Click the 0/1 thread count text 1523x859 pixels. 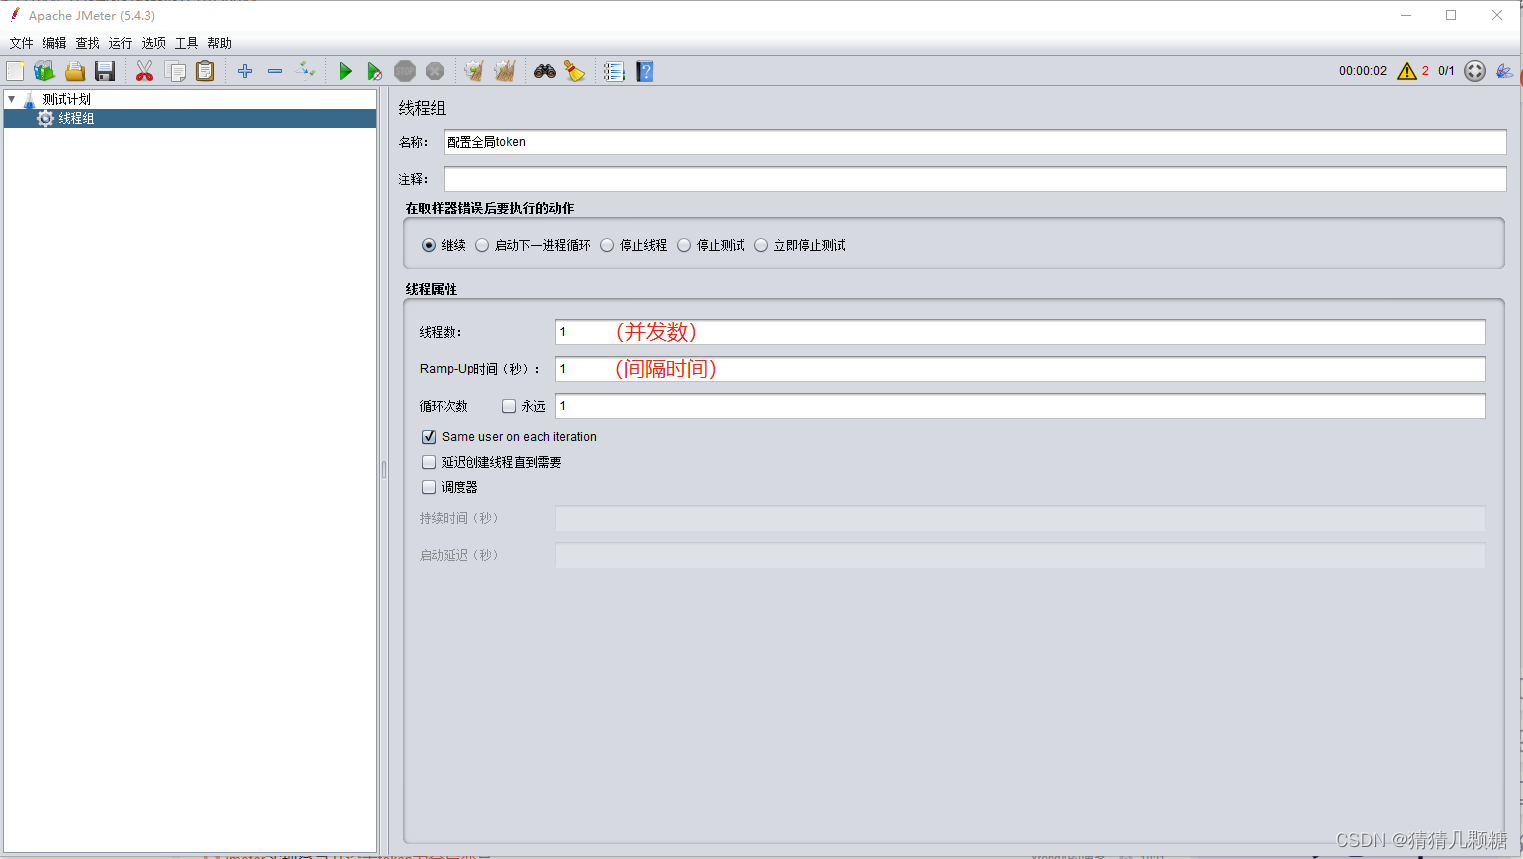(x=1446, y=71)
